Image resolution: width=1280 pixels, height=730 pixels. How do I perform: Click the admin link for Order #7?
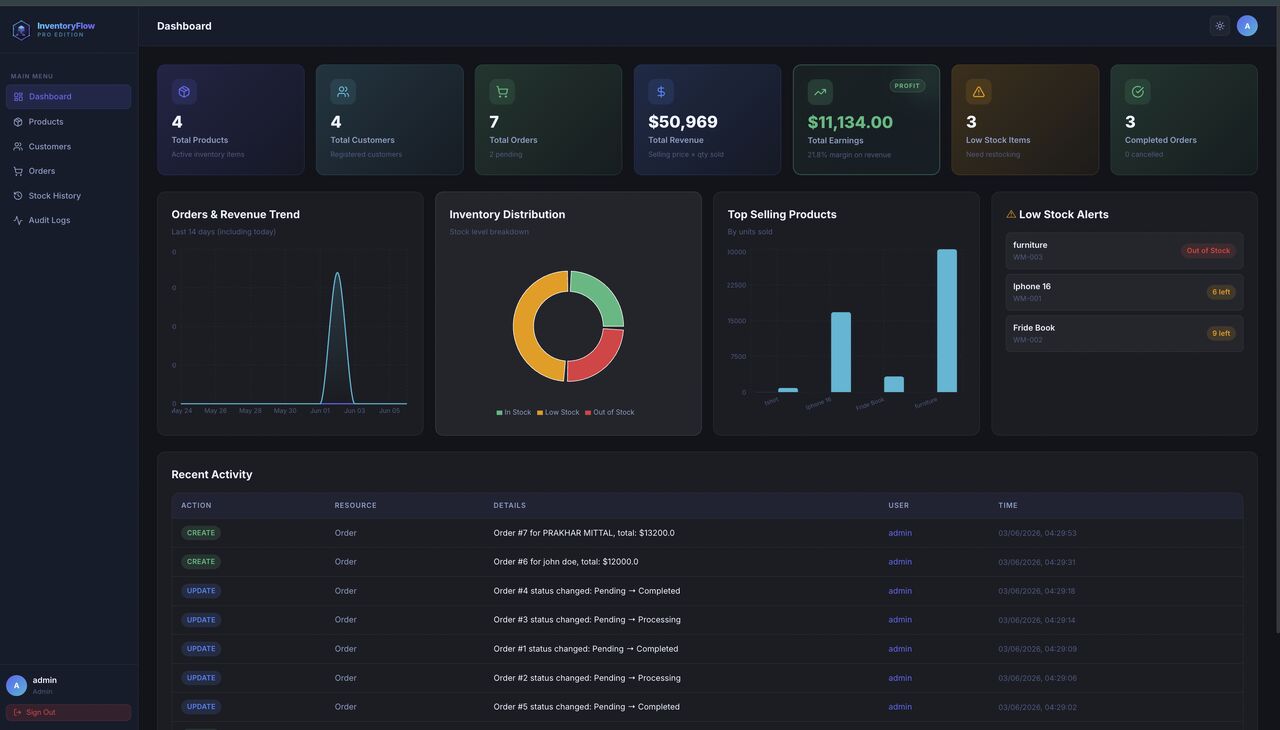tap(900, 533)
